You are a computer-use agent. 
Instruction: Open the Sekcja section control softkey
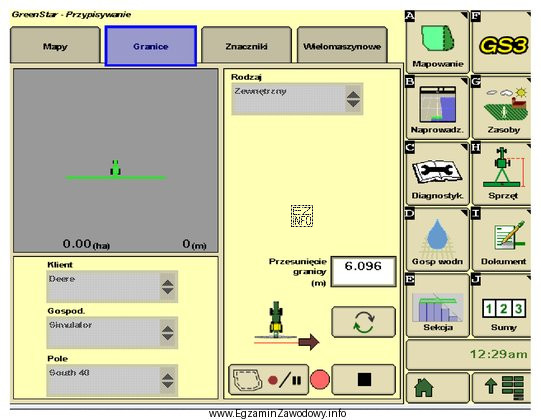click(x=437, y=305)
